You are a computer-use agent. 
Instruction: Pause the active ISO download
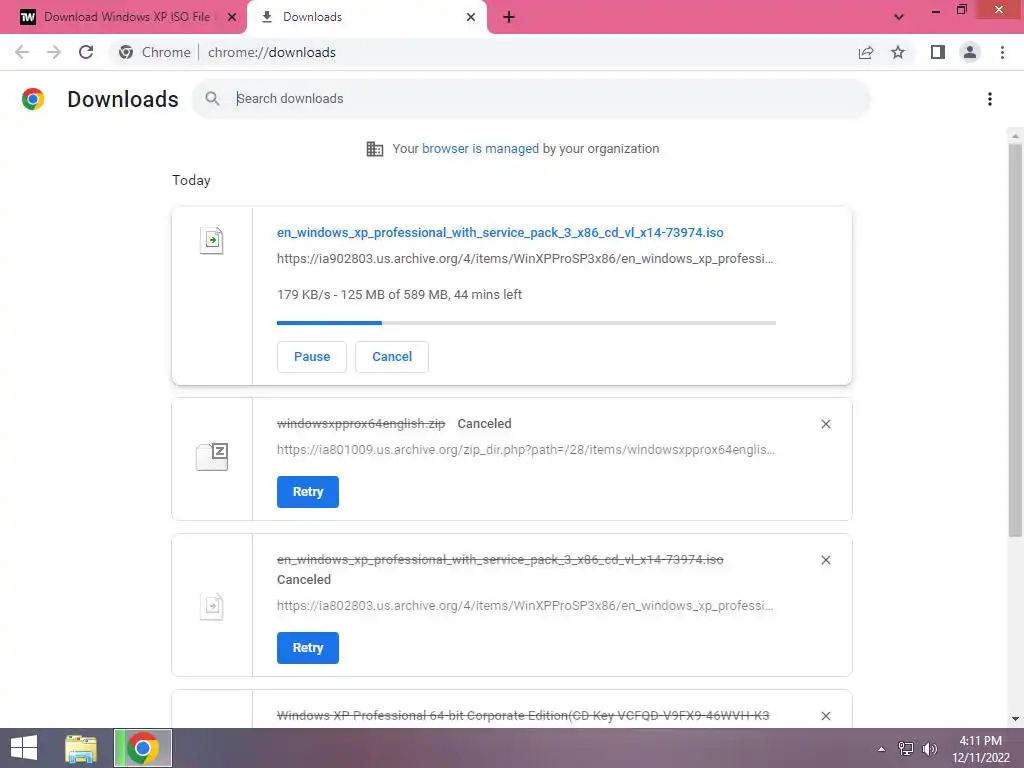(x=312, y=357)
